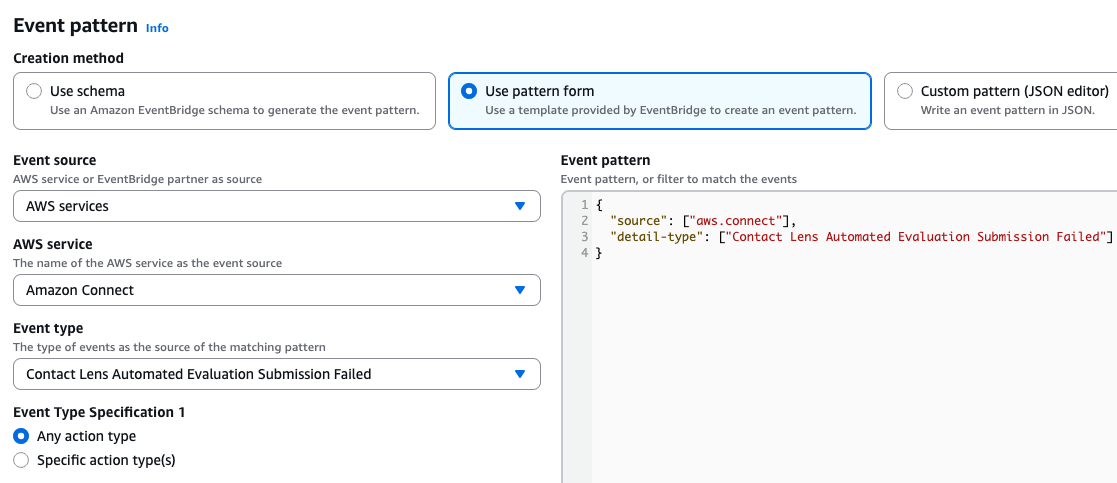
Task: Open the dropdown showing Amazon Connect
Action: (276, 290)
